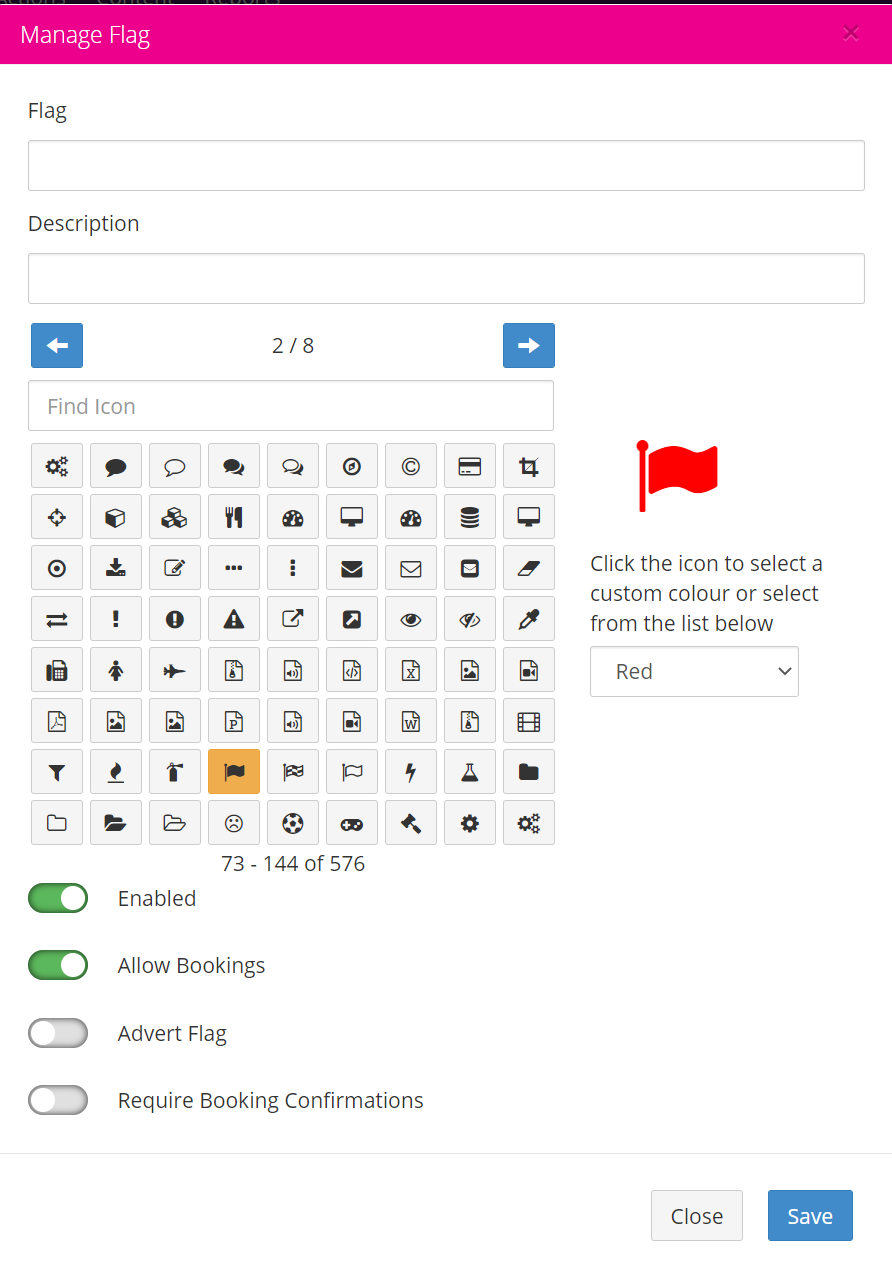Pick the horizontal ellipsis icon
The width and height of the screenshot is (892, 1270).
pyautogui.click(x=234, y=568)
